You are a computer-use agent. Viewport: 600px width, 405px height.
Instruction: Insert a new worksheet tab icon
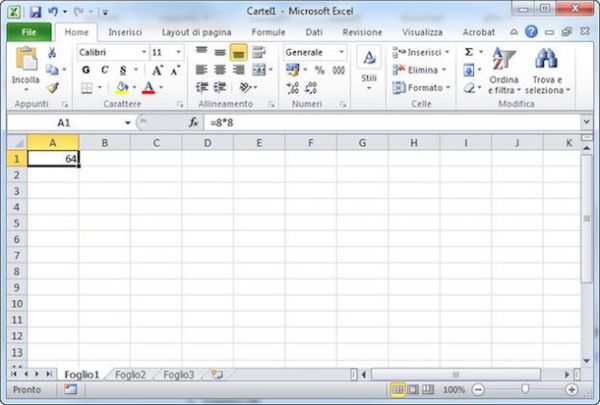tap(217, 374)
